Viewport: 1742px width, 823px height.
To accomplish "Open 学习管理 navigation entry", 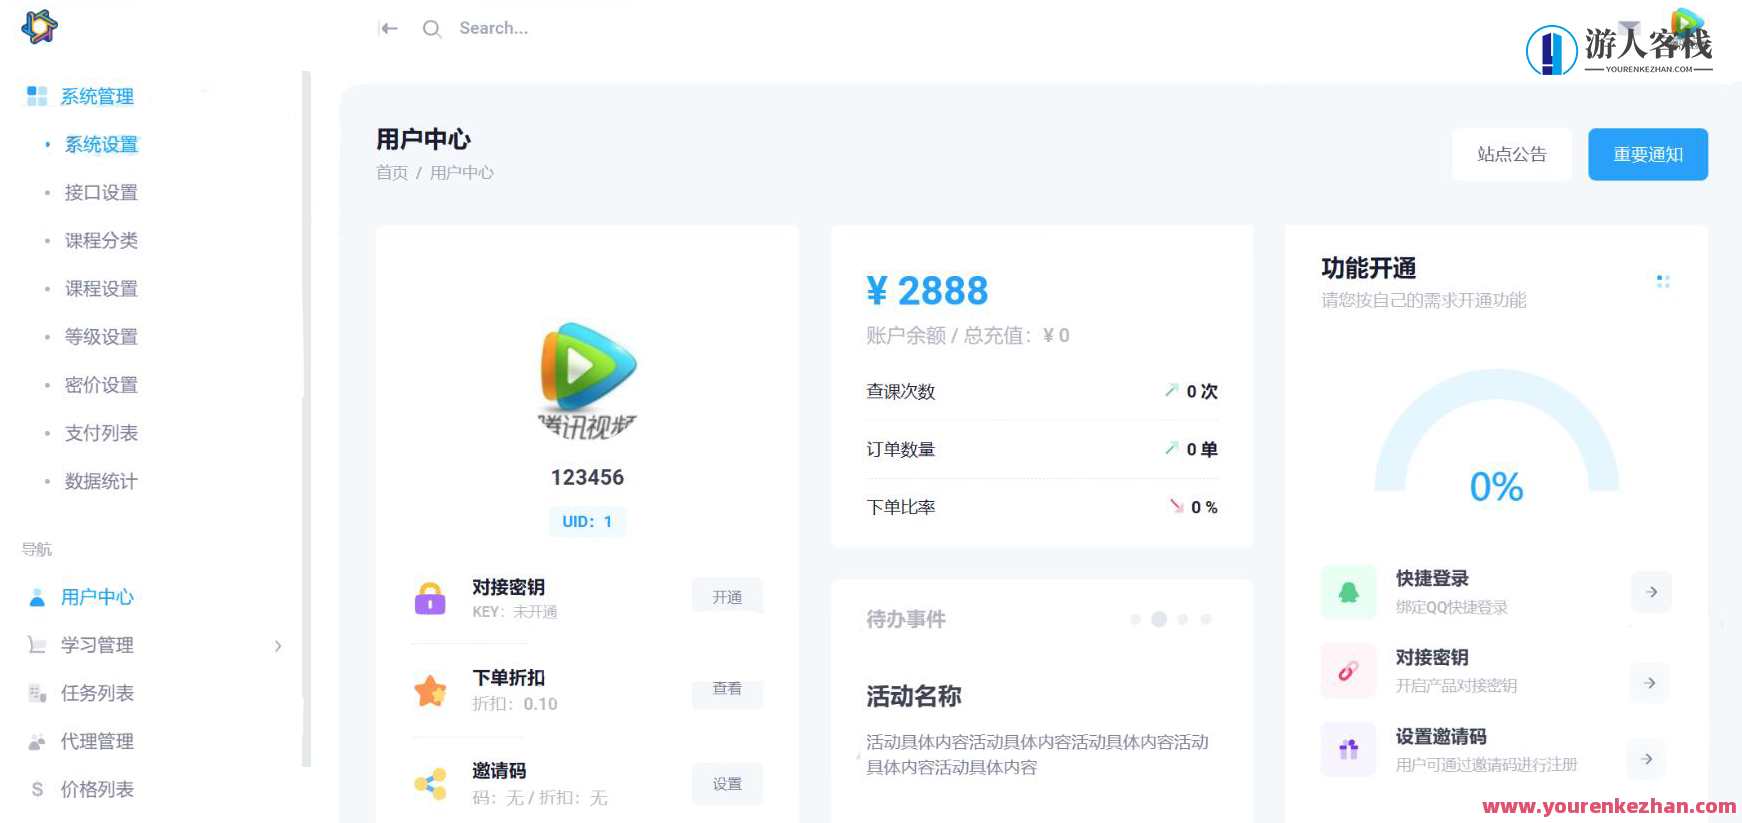I will 97,645.
